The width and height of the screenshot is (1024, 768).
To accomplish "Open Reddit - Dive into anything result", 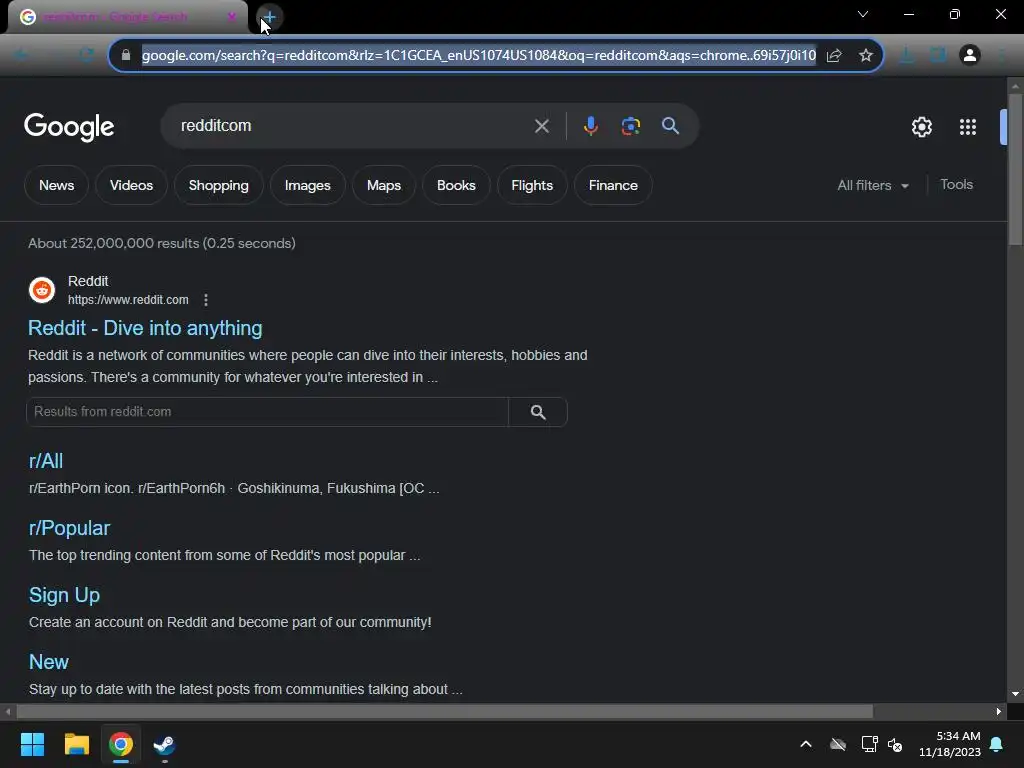I will point(145,328).
